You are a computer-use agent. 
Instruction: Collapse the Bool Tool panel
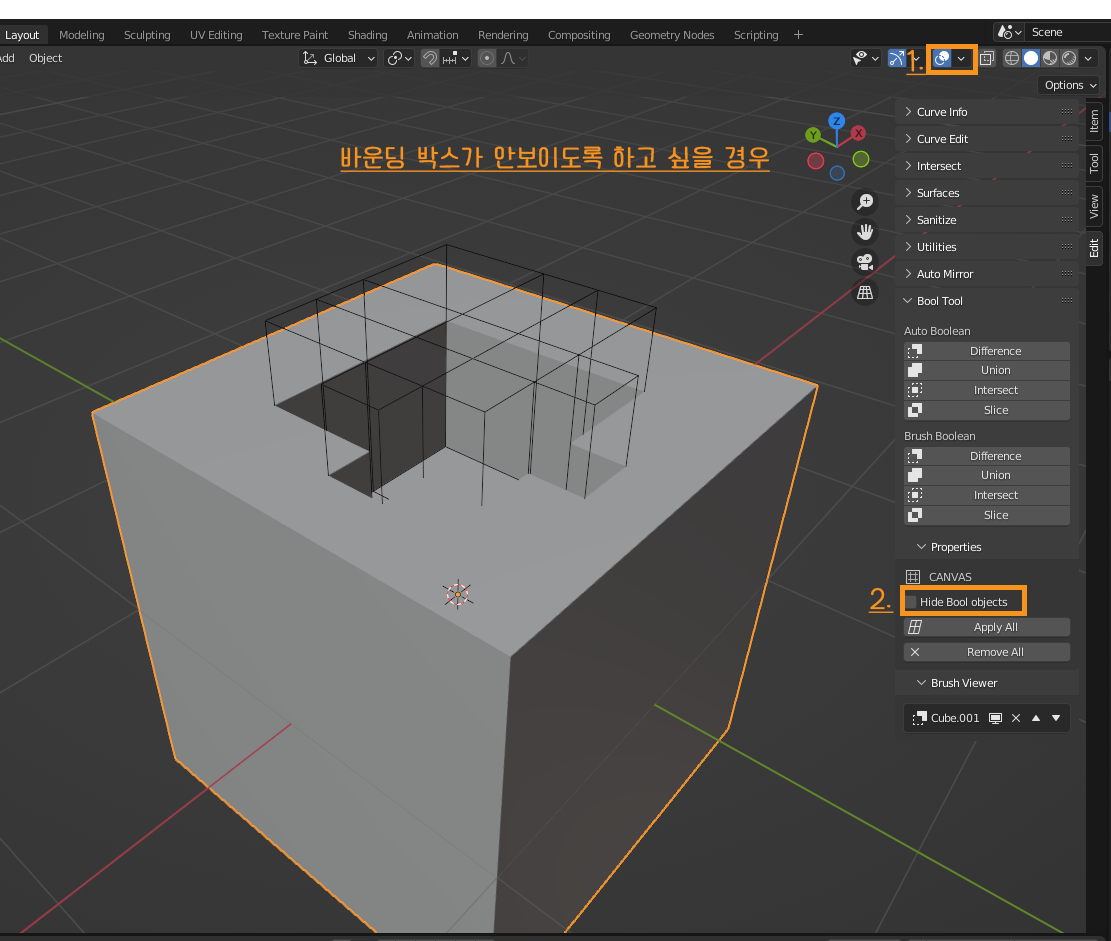(x=940, y=300)
